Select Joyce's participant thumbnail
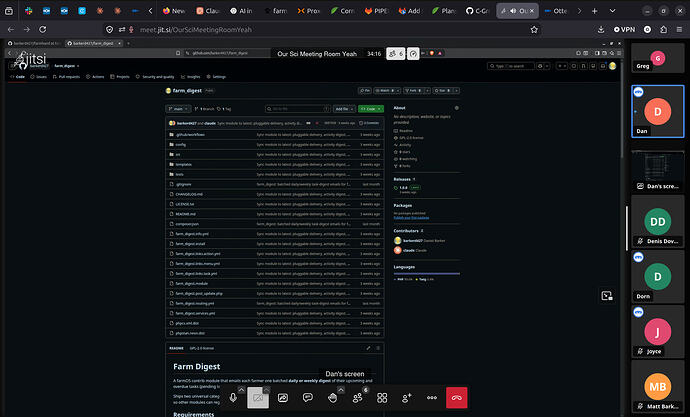Viewport: 690px width, 417px height. pyautogui.click(x=657, y=331)
